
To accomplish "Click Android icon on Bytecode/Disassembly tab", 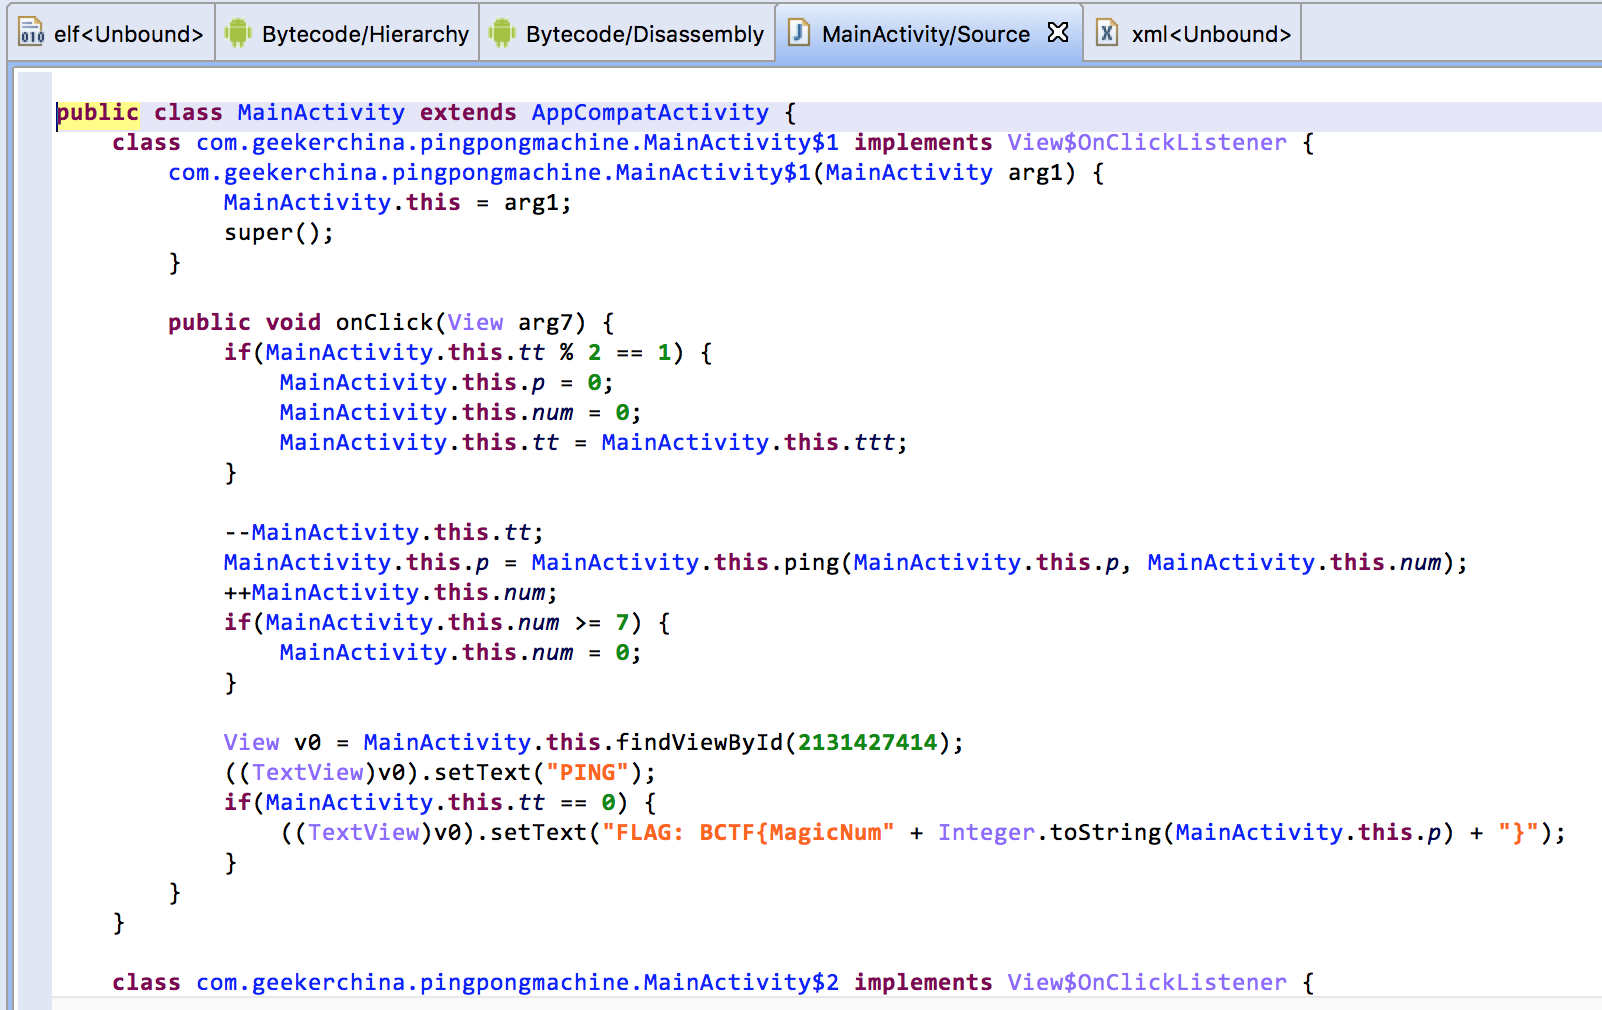I will pos(502,33).
